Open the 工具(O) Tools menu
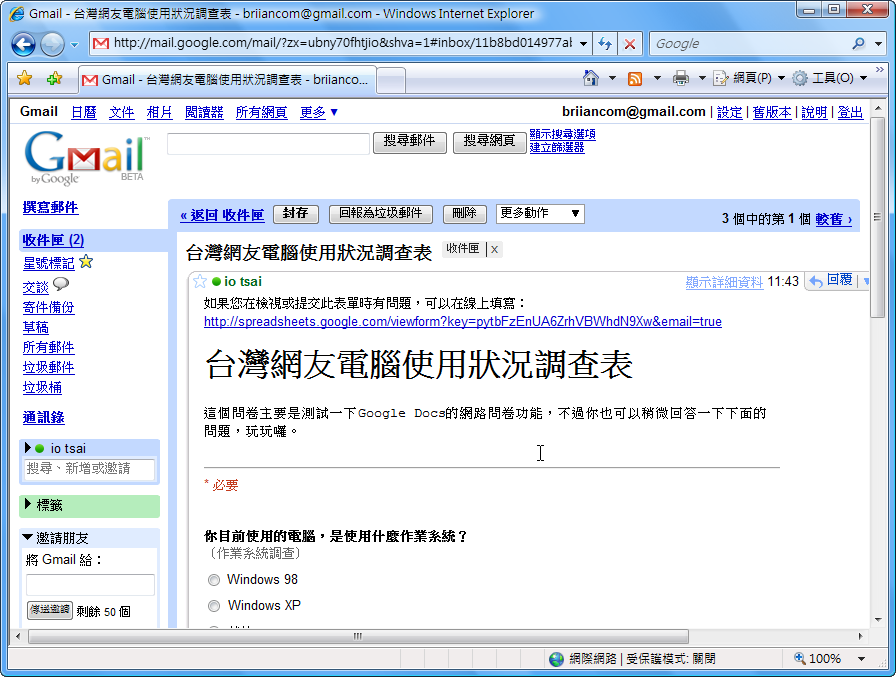Image resolution: width=896 pixels, height=677 pixels. click(830, 78)
